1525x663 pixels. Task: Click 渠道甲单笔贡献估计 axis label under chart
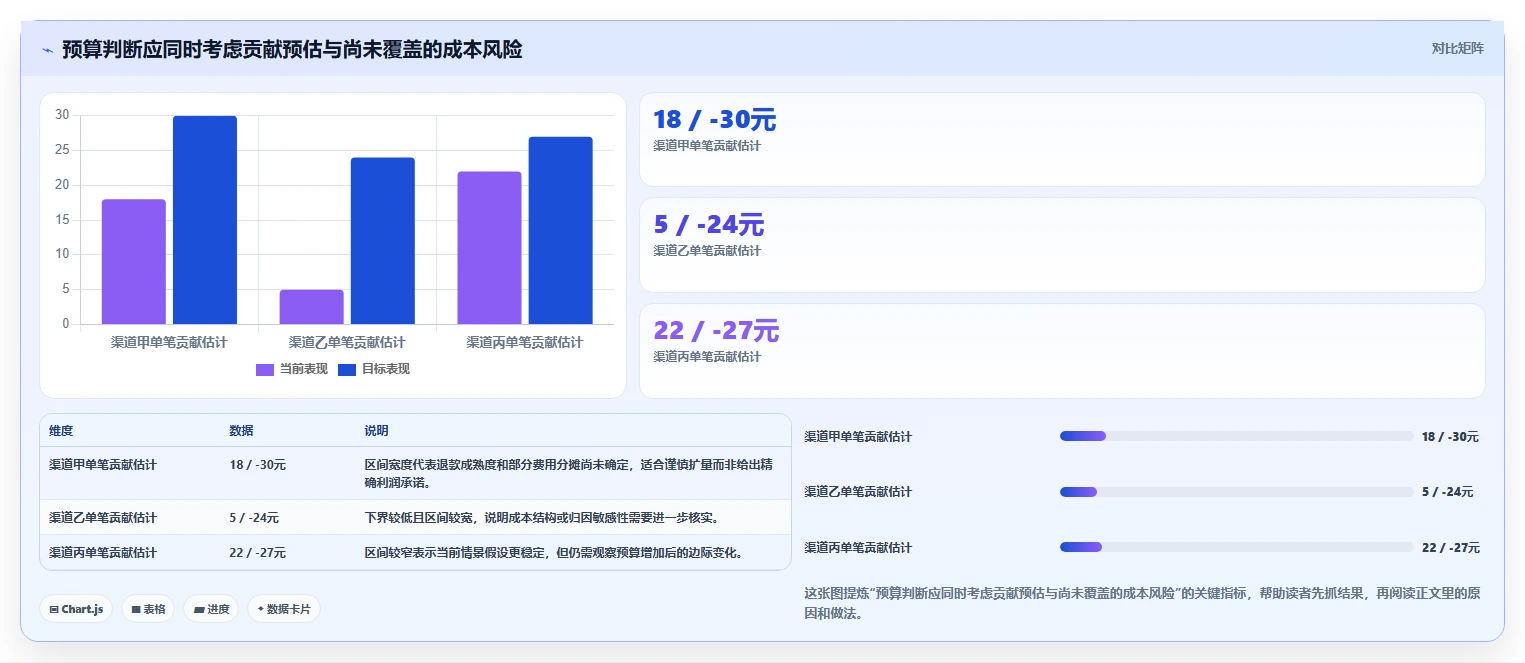coord(169,342)
